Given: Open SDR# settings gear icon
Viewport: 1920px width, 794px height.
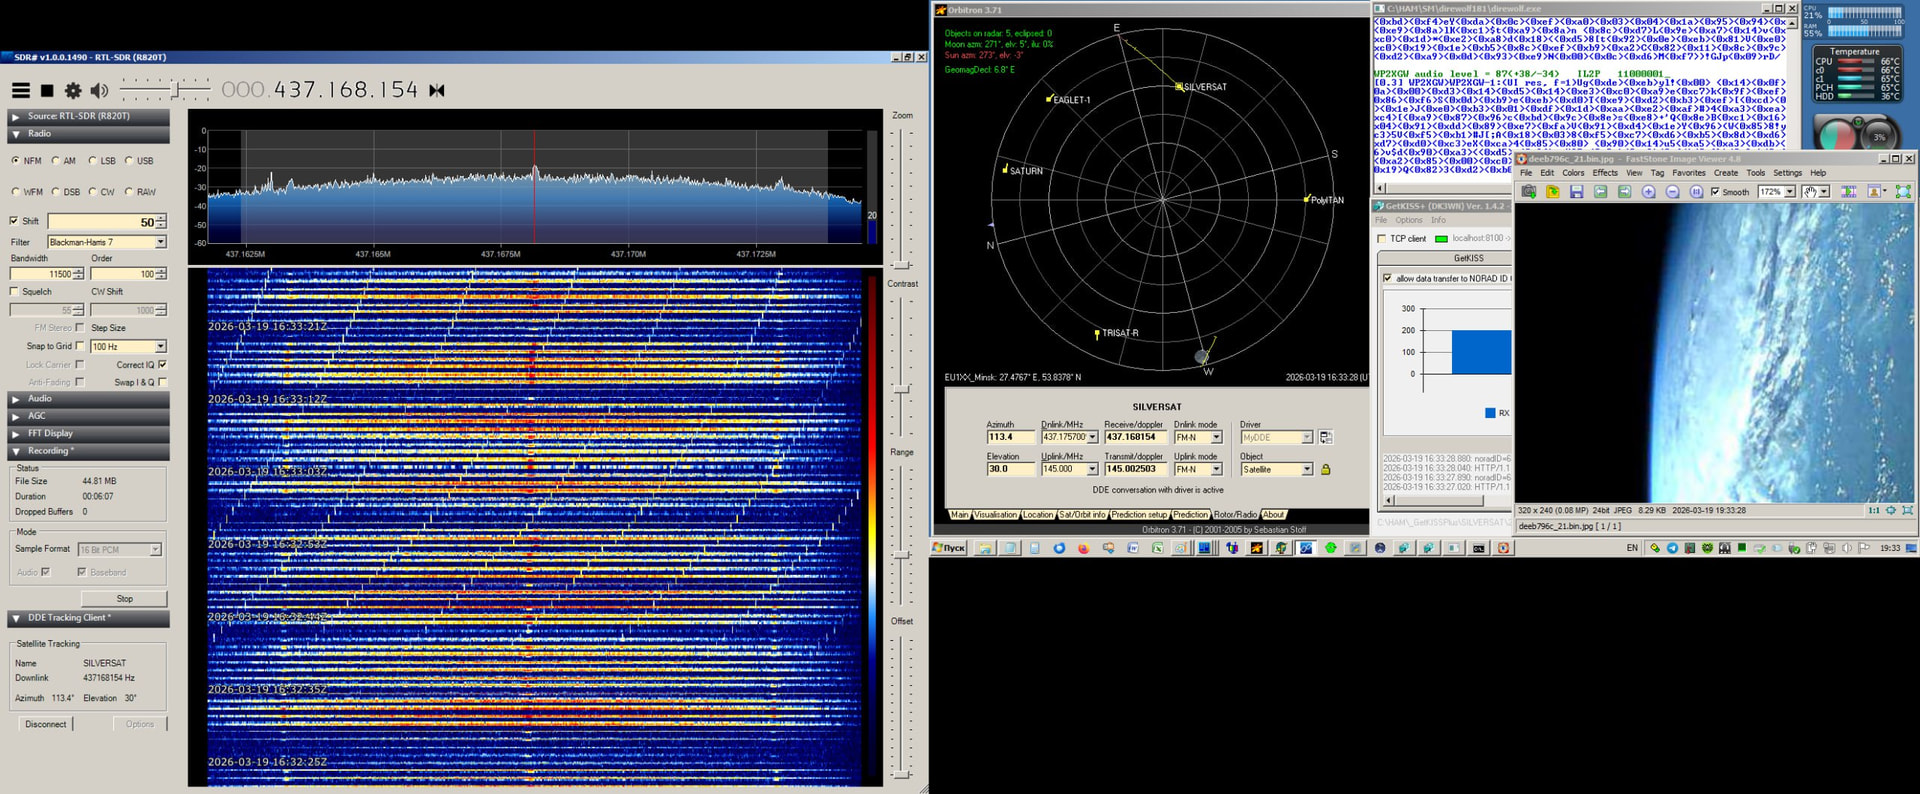Looking at the screenshot, I should click(73, 91).
